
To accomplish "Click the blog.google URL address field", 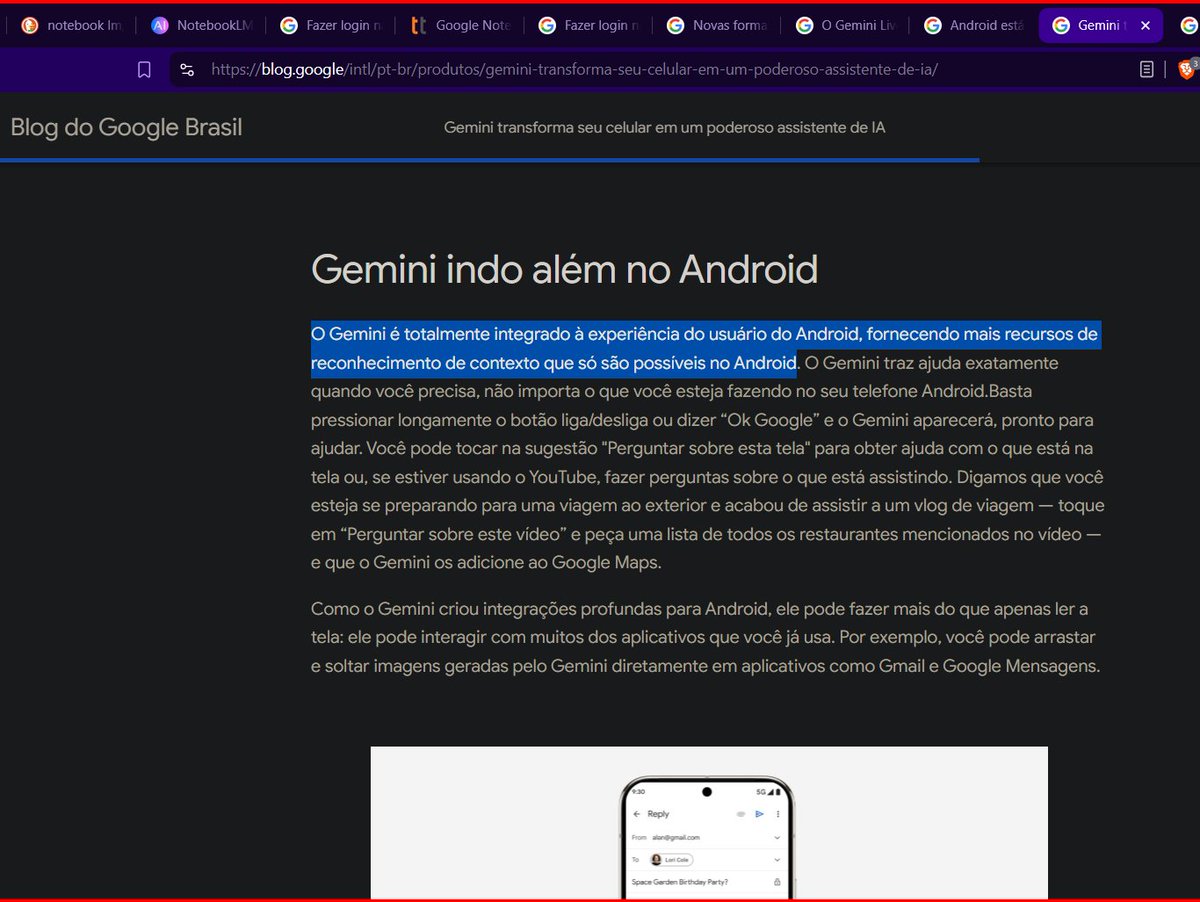I will (x=574, y=69).
